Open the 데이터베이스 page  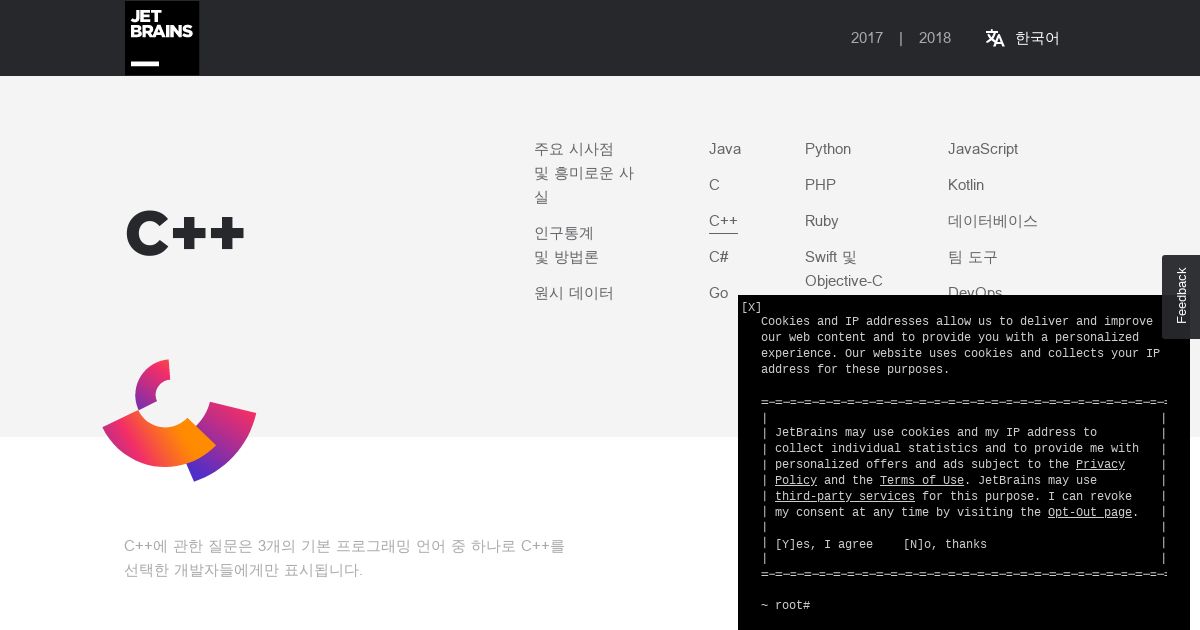[993, 221]
